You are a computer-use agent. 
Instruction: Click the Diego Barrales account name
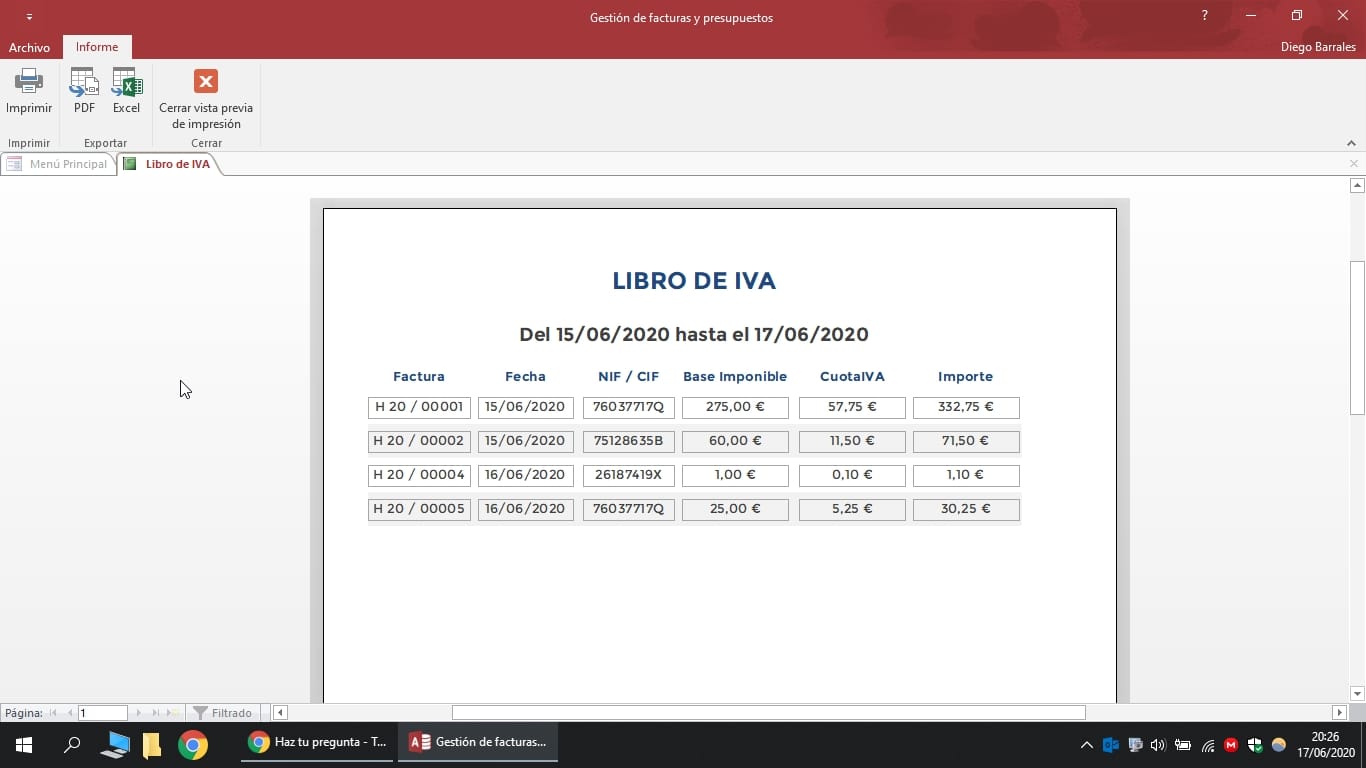(x=1318, y=47)
